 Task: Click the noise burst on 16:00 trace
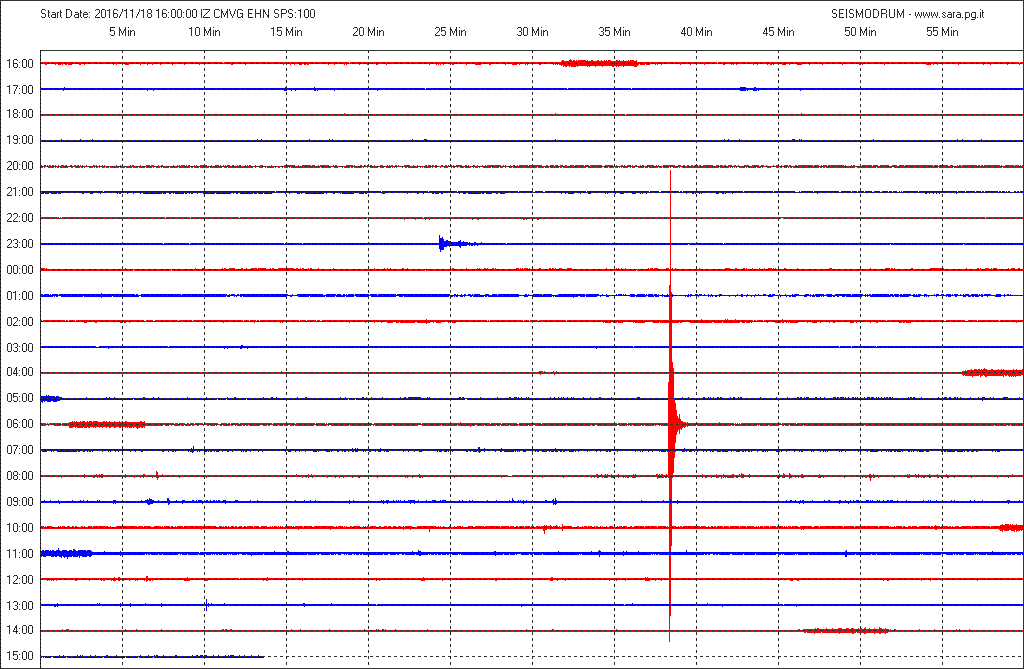click(599, 63)
